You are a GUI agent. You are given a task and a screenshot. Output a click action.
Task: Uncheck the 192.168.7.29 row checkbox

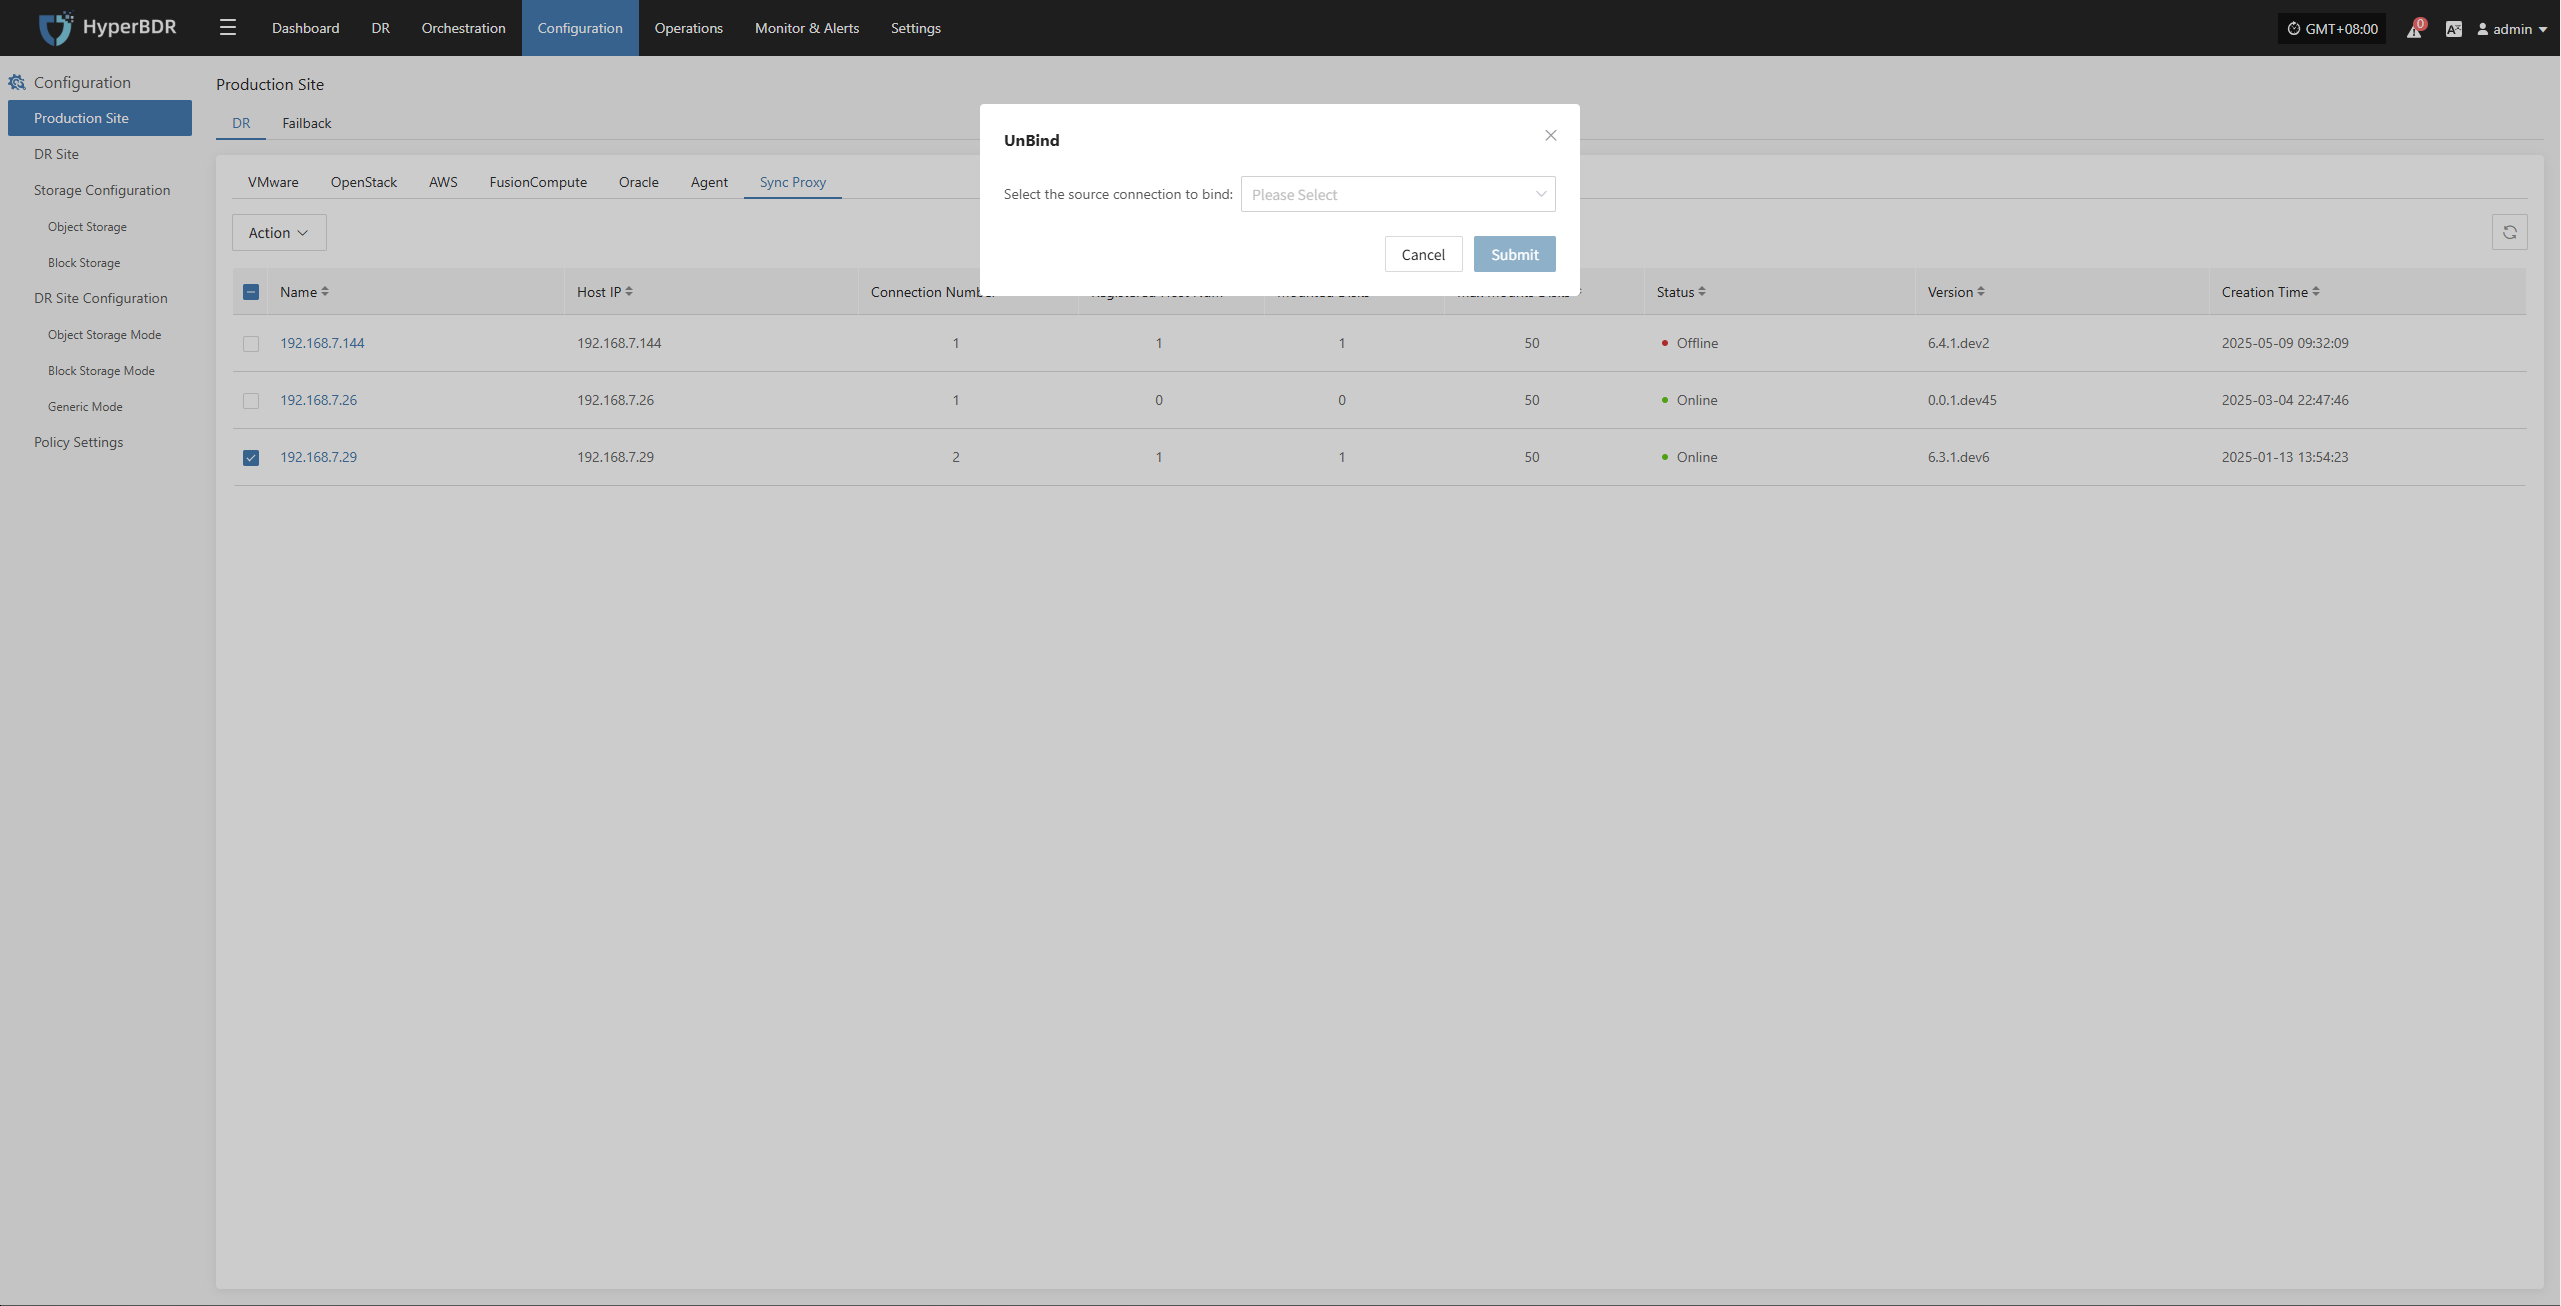pyautogui.click(x=251, y=458)
